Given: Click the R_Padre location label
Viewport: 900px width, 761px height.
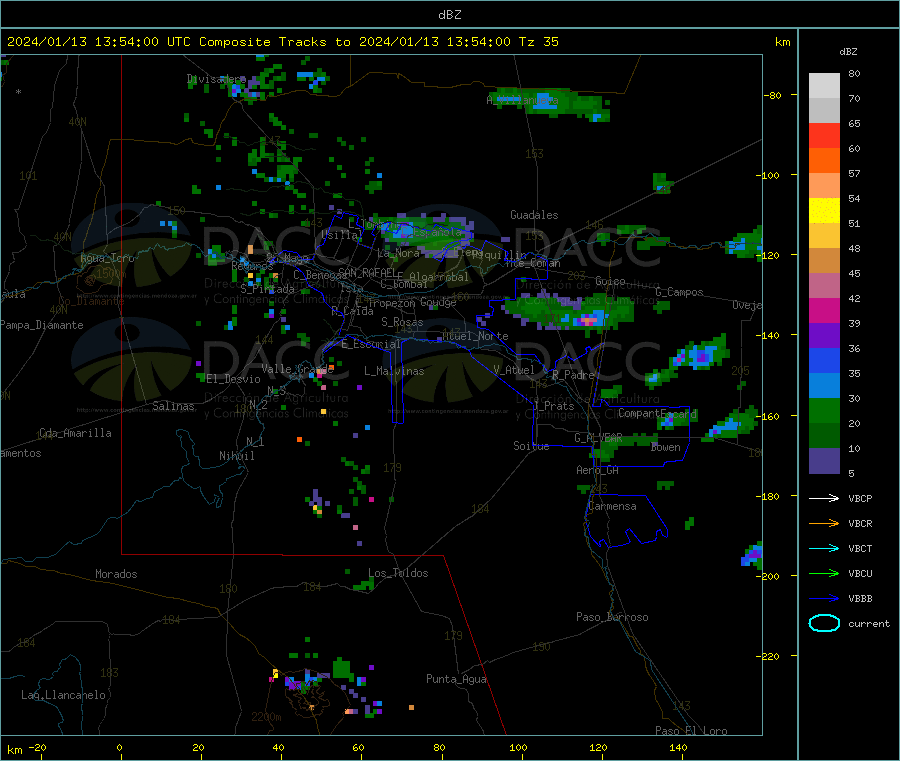Looking at the screenshot, I should coord(573,375).
